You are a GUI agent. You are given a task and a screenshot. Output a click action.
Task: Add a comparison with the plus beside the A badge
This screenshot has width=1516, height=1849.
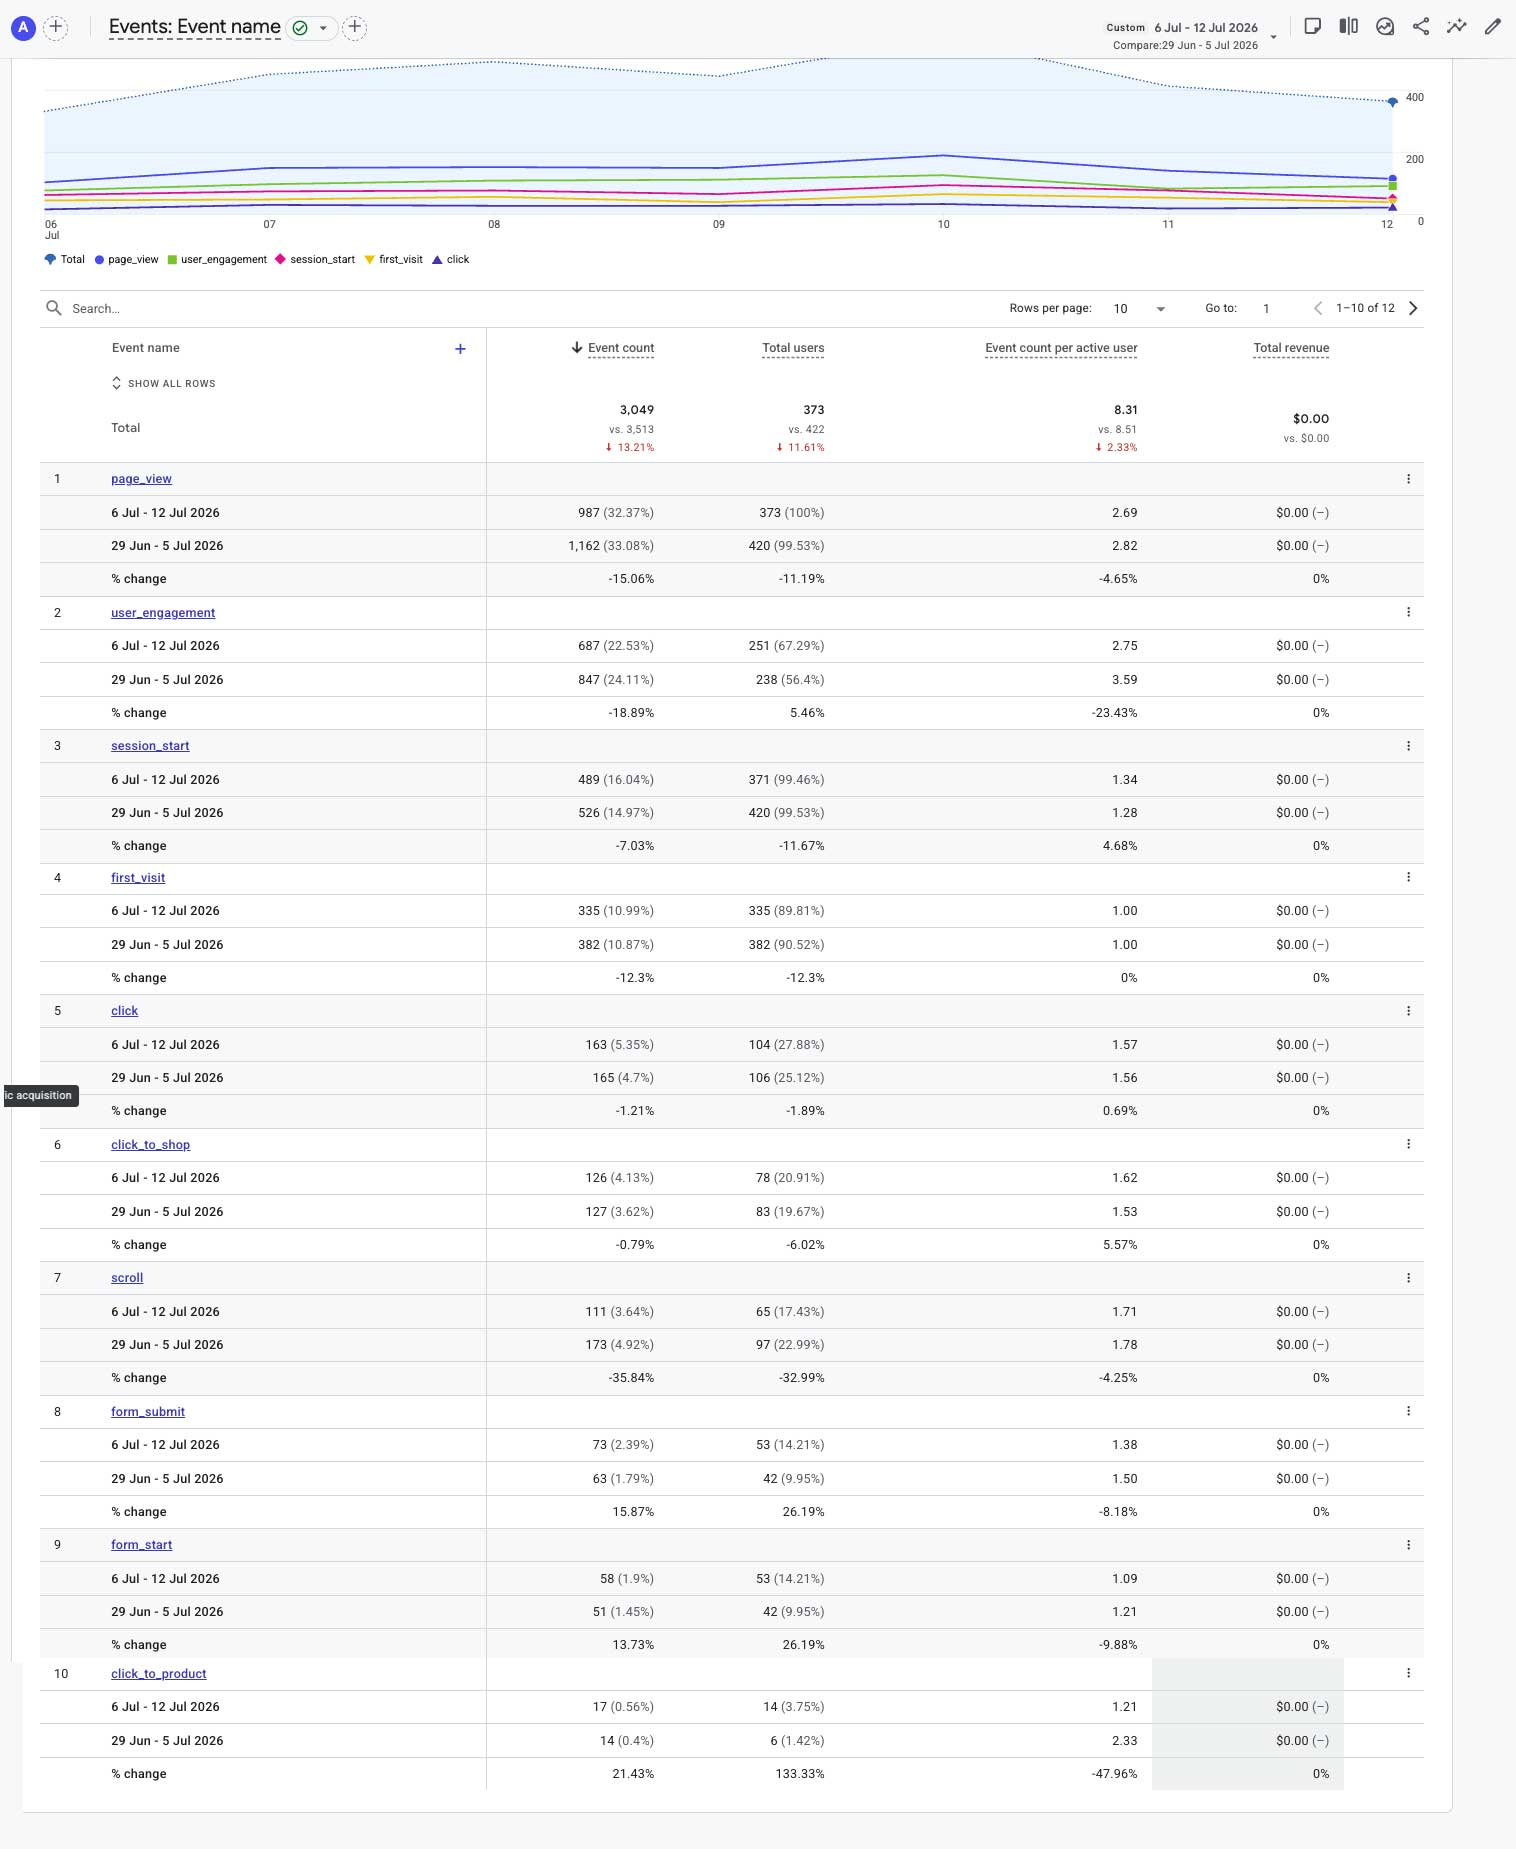click(57, 28)
